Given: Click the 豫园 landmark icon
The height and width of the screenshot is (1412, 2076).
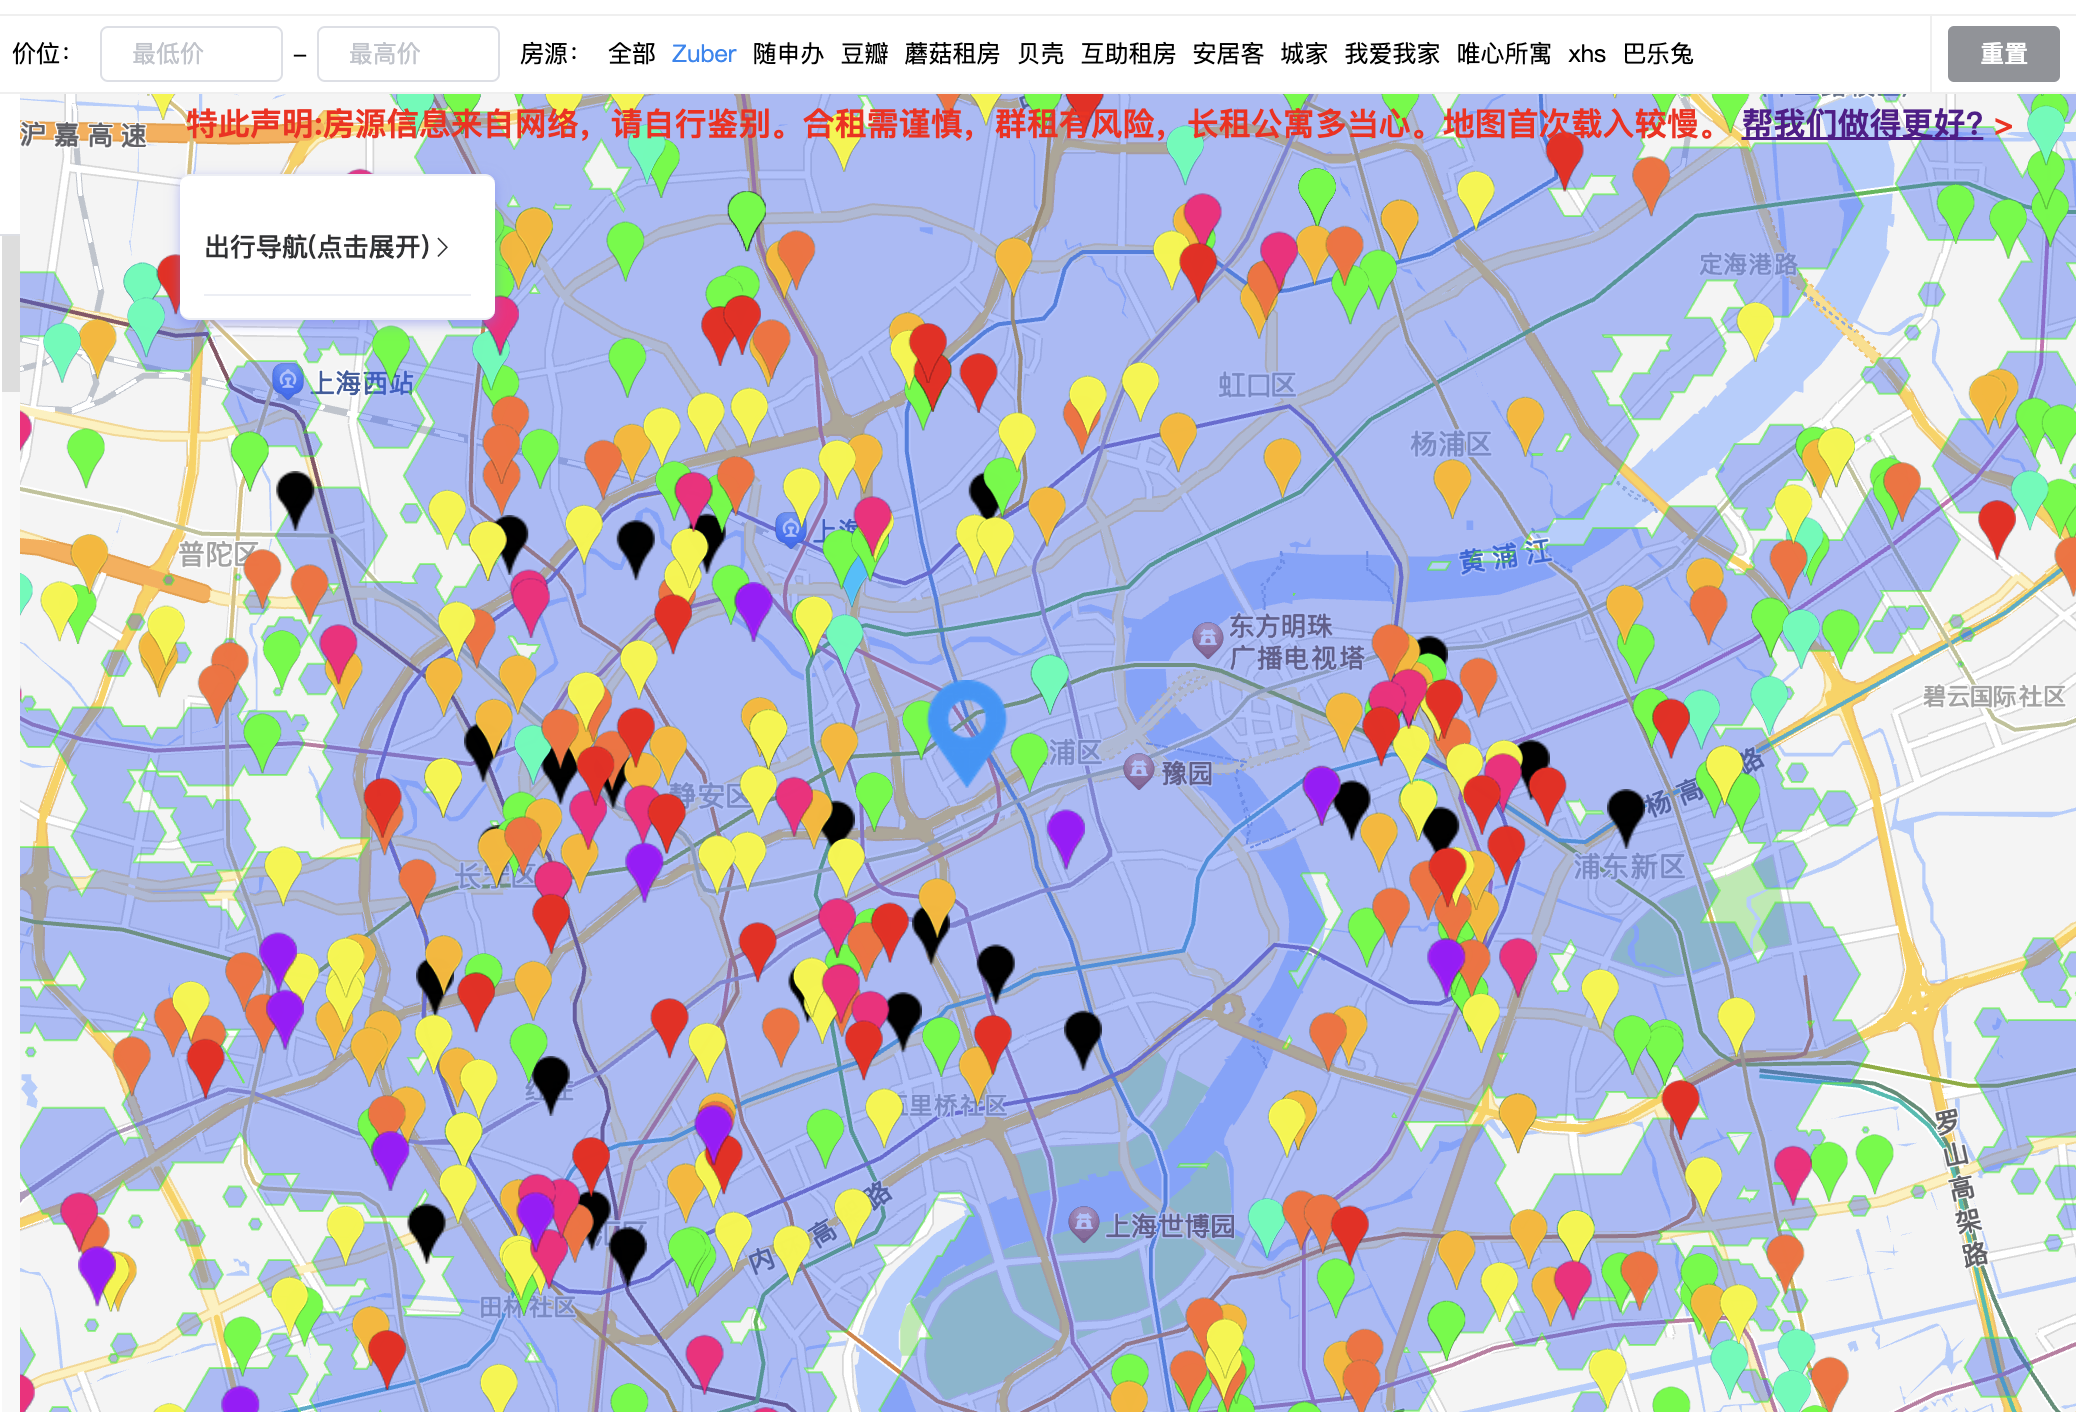Looking at the screenshot, I should (x=1139, y=771).
